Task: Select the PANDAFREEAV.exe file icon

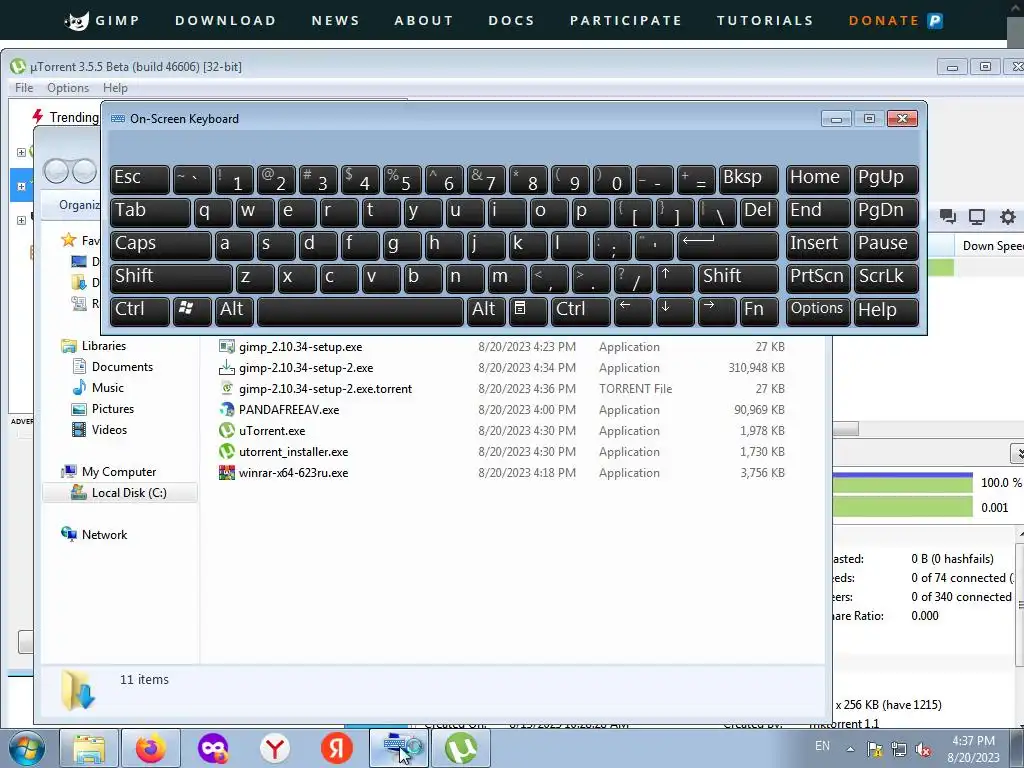Action: click(x=227, y=409)
